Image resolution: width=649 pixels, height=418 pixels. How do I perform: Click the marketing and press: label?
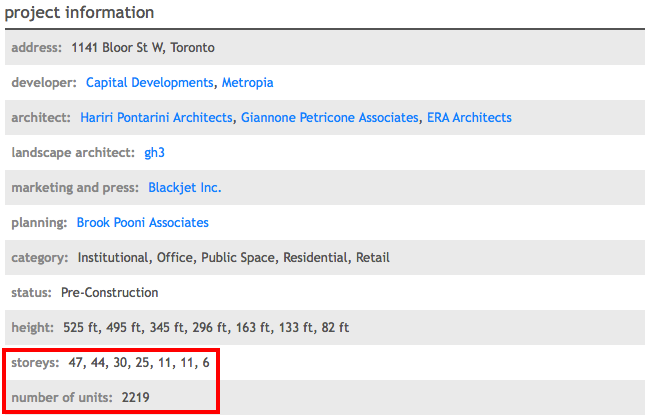tap(75, 187)
